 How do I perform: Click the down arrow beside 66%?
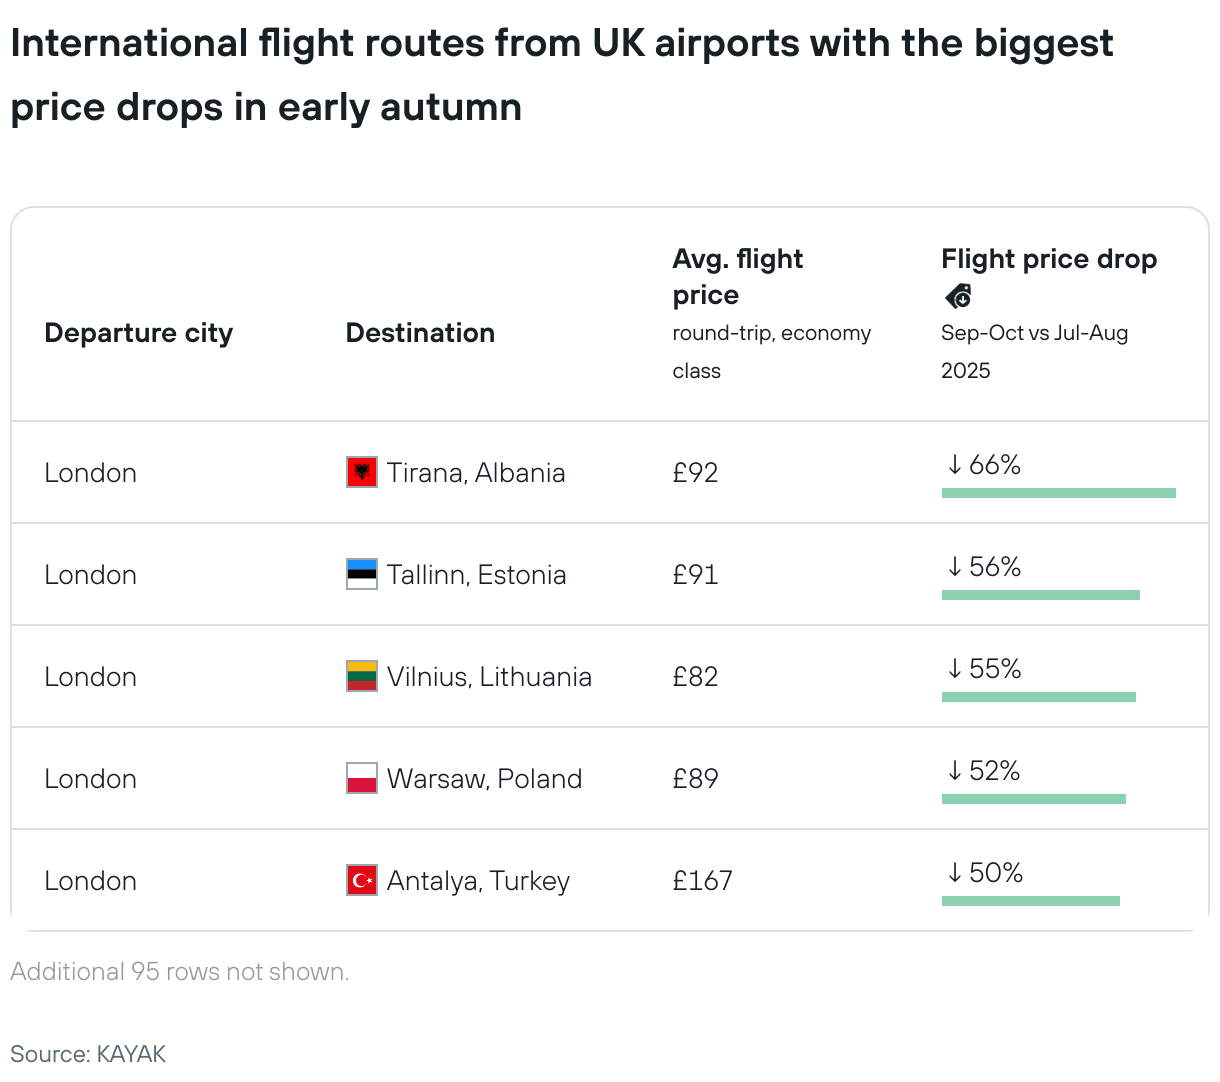[x=954, y=465]
